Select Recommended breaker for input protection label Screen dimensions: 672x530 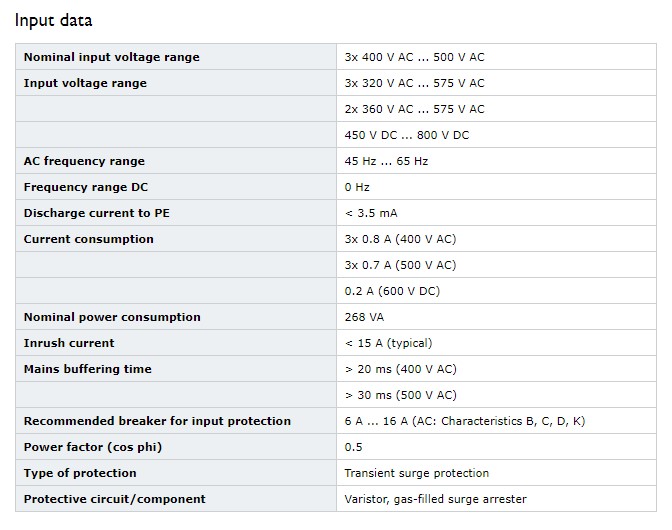pyautogui.click(x=157, y=421)
